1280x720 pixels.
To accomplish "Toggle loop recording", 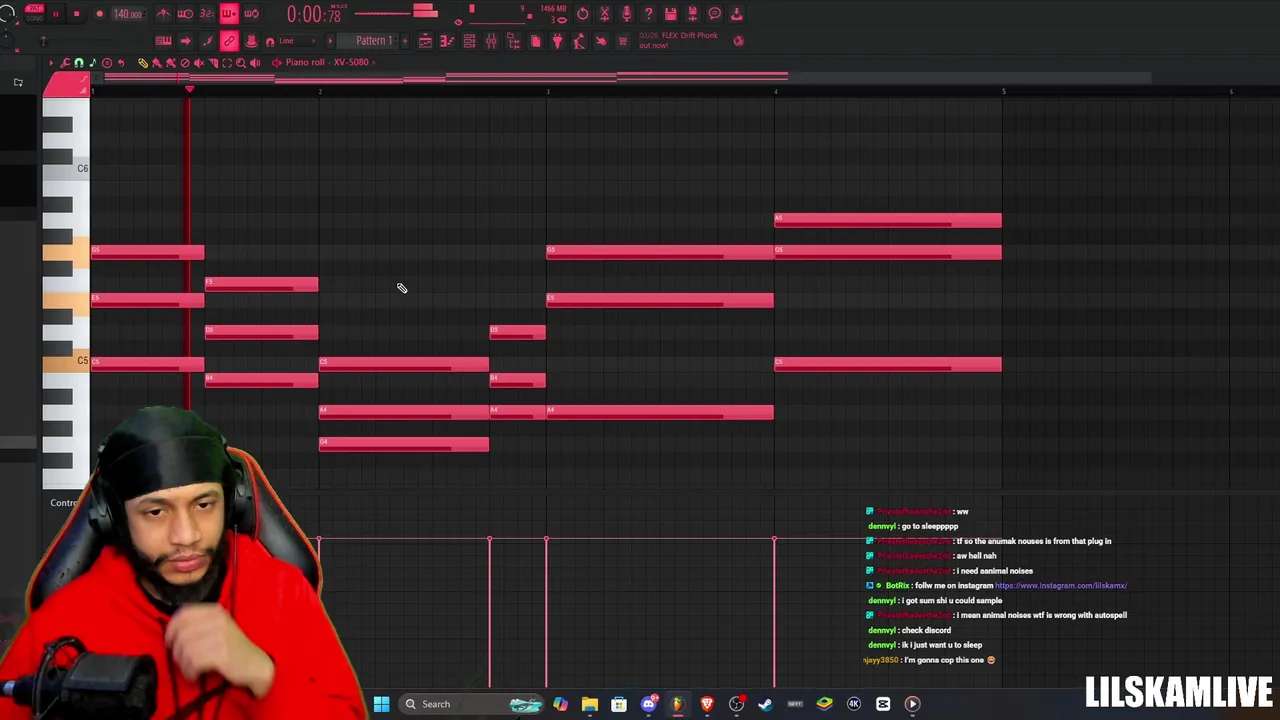I will 251,14.
